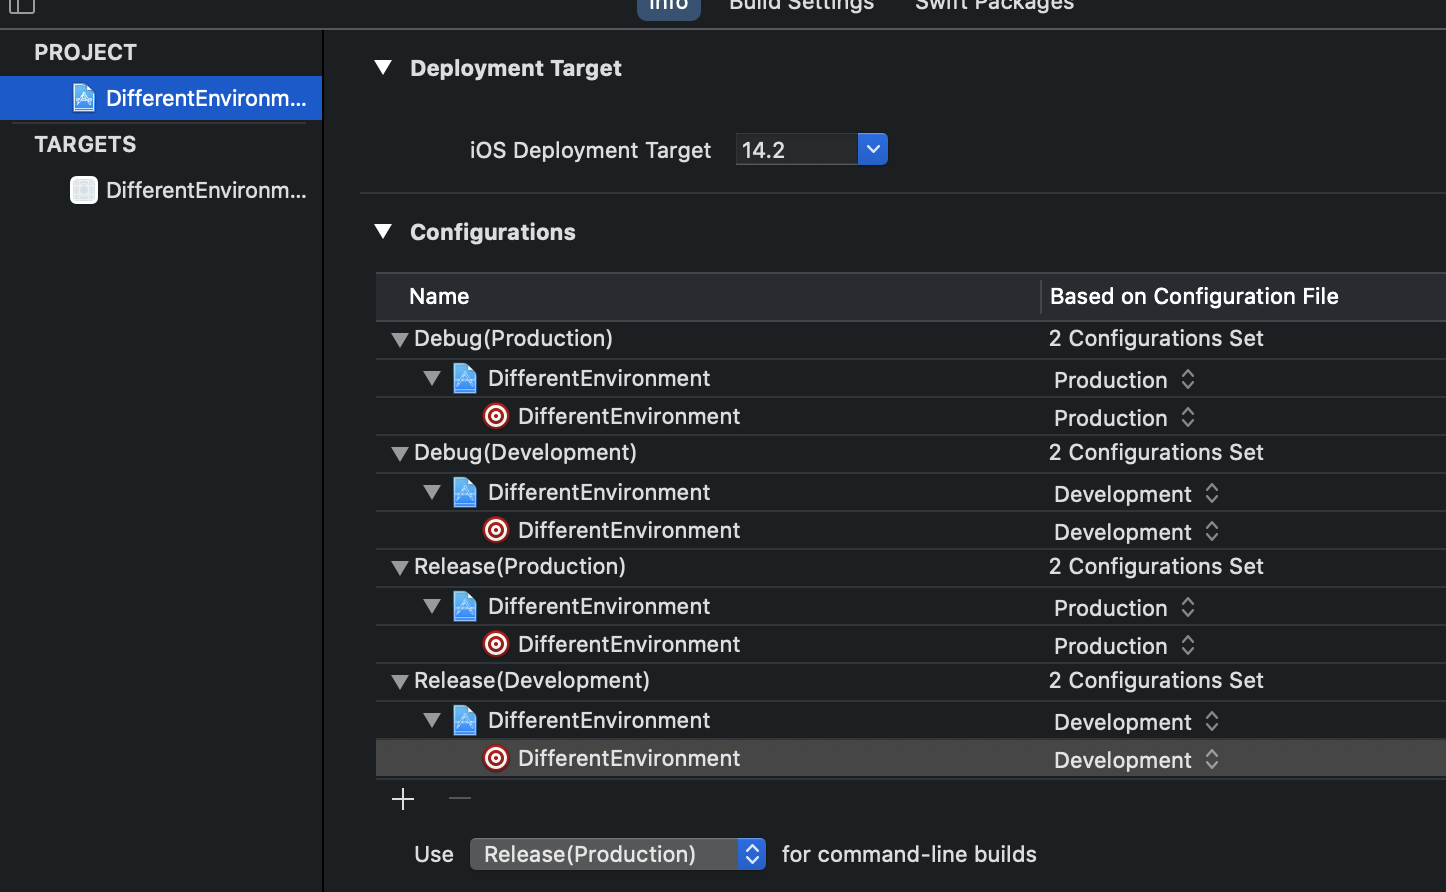Open the iOS Deployment Target version dropdown

[872, 150]
